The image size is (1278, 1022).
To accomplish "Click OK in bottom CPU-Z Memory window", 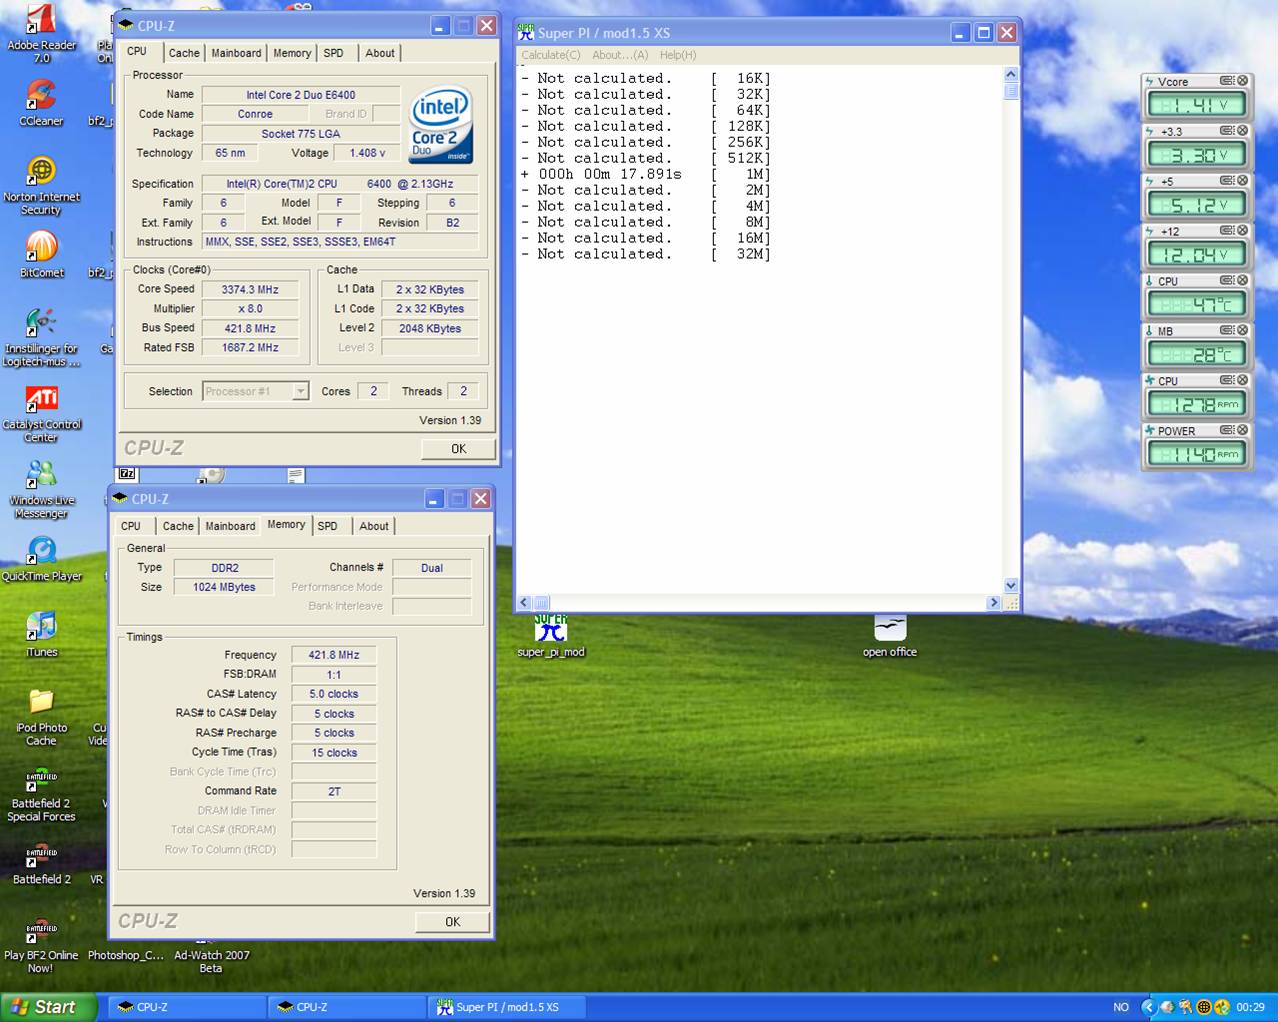I will [x=452, y=922].
